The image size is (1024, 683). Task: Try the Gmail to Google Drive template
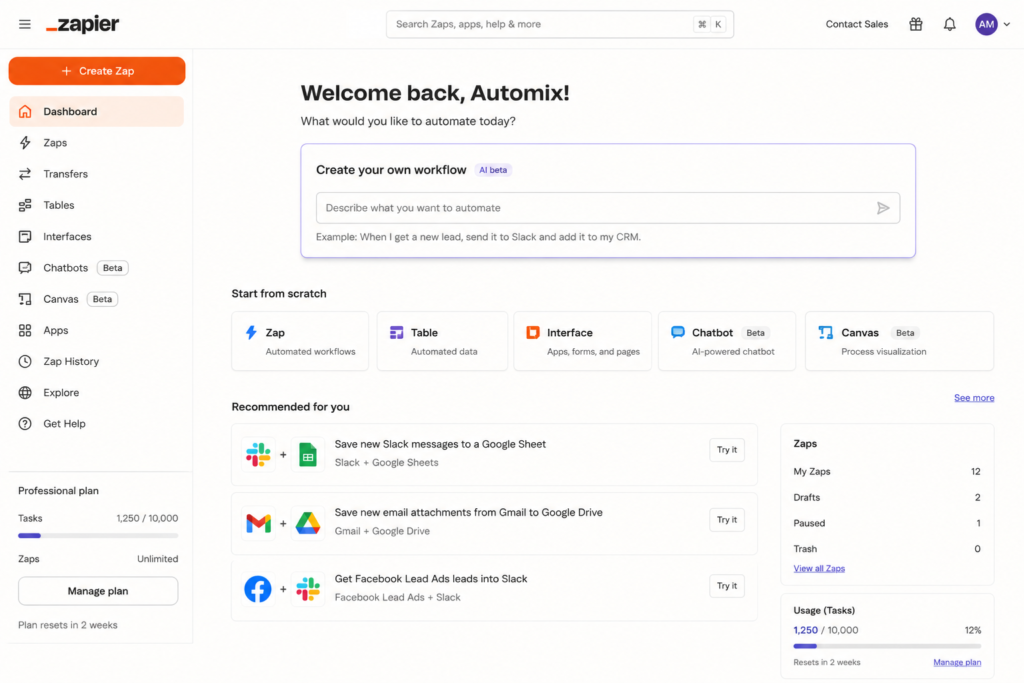(727, 520)
